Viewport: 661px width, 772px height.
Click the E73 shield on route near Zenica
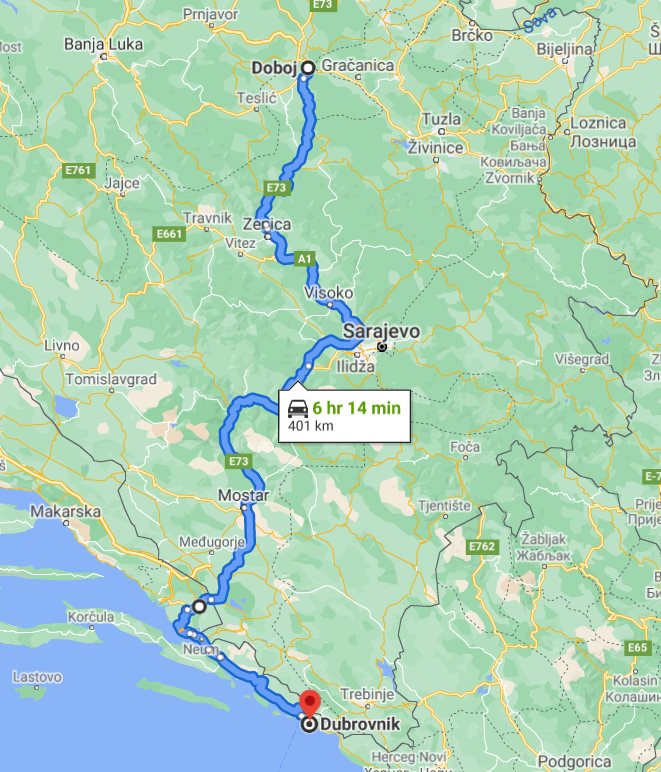[276, 188]
